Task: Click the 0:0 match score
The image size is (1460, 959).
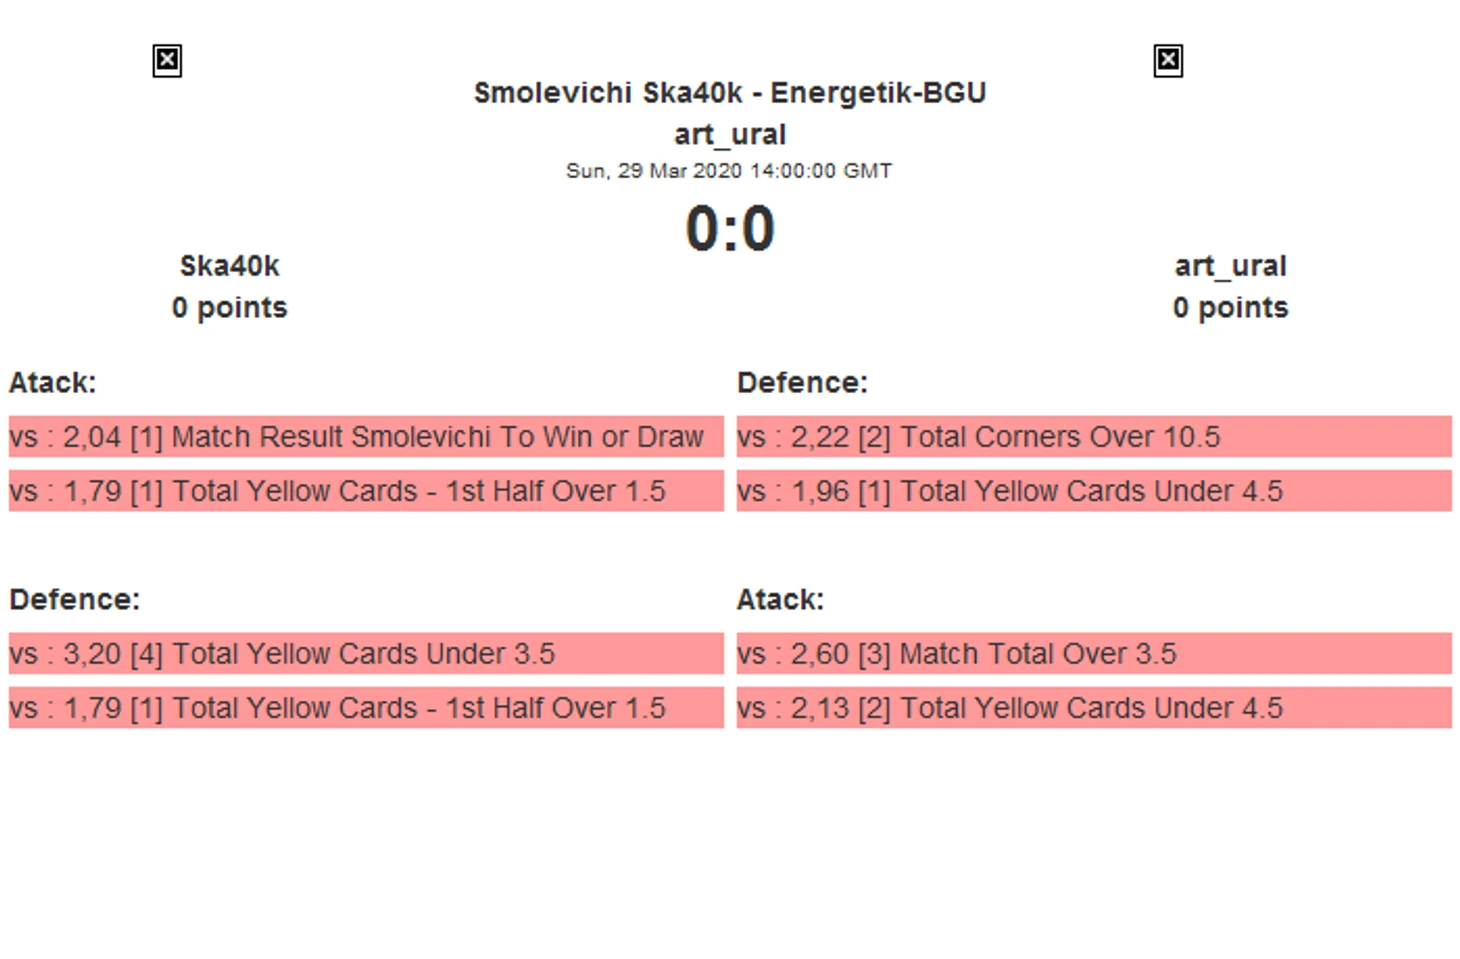Action: (x=730, y=228)
